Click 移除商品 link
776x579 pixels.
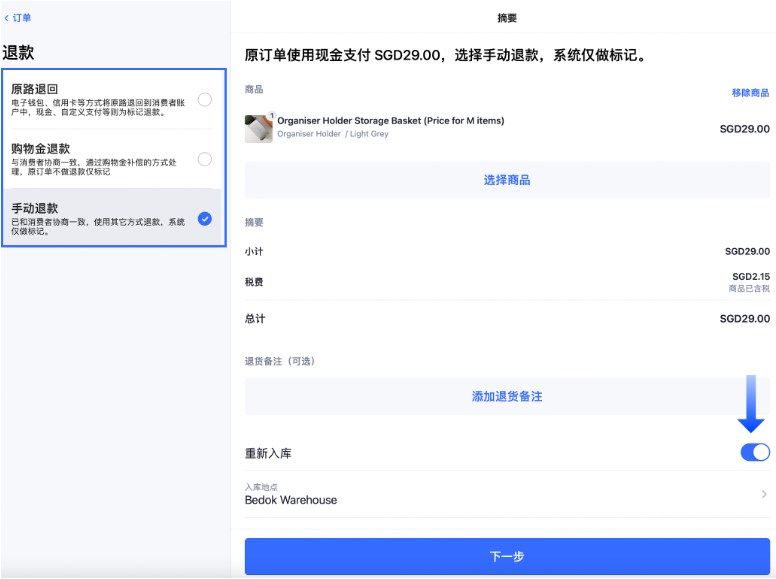click(750, 93)
